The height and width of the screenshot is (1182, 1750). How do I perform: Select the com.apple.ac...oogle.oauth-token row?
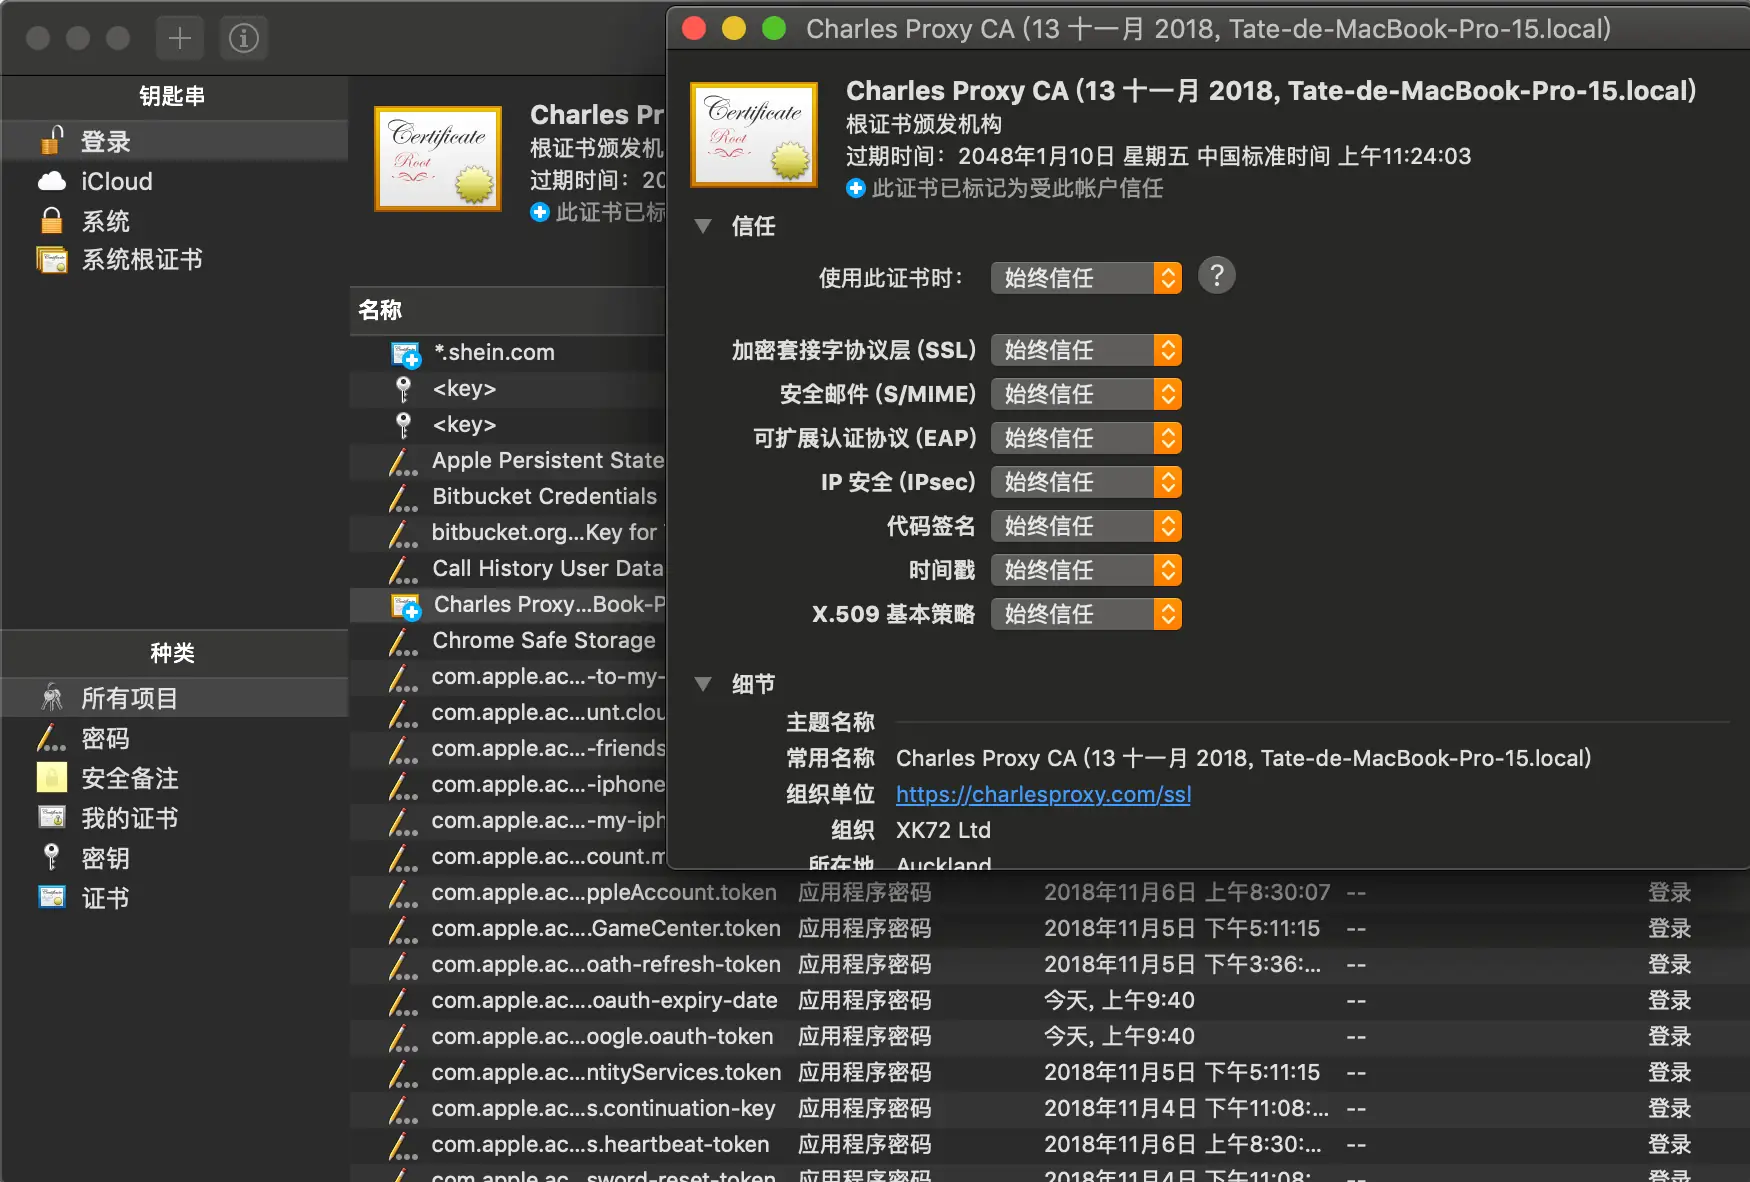[x=1049, y=1036]
